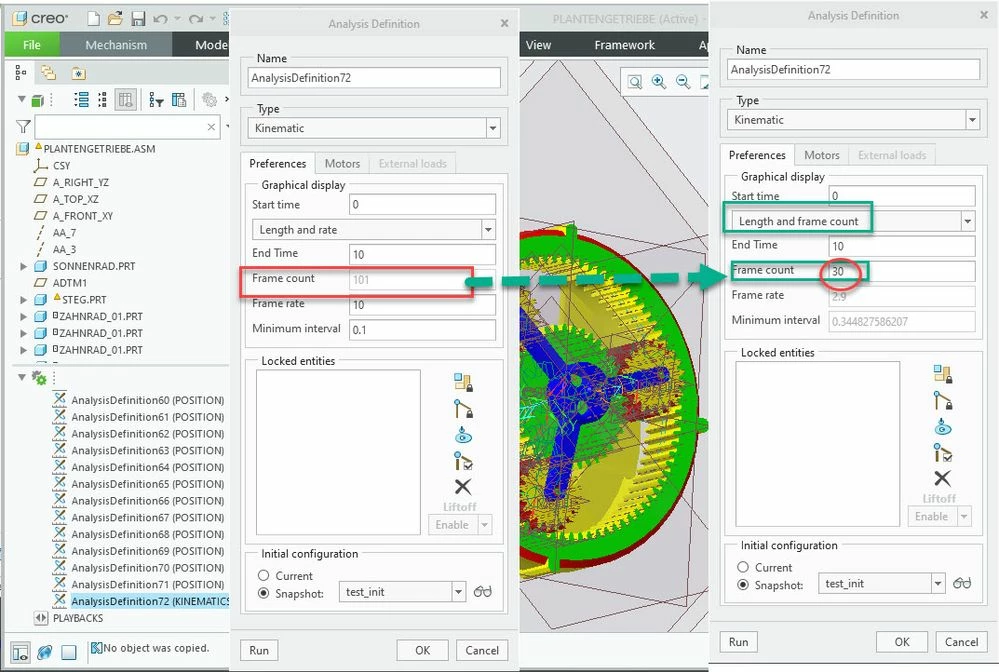Image resolution: width=999 pixels, height=672 pixels.
Task: Open the Kinematic type dropdown in the Length and rate dialog
Action: (493, 128)
